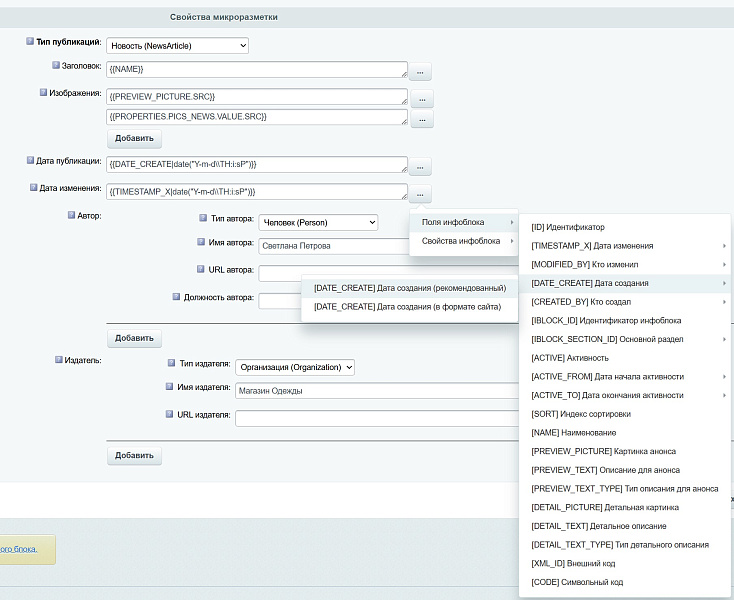Click the hint icon next to URL издателя
This screenshot has width=734, height=600.
169,414
